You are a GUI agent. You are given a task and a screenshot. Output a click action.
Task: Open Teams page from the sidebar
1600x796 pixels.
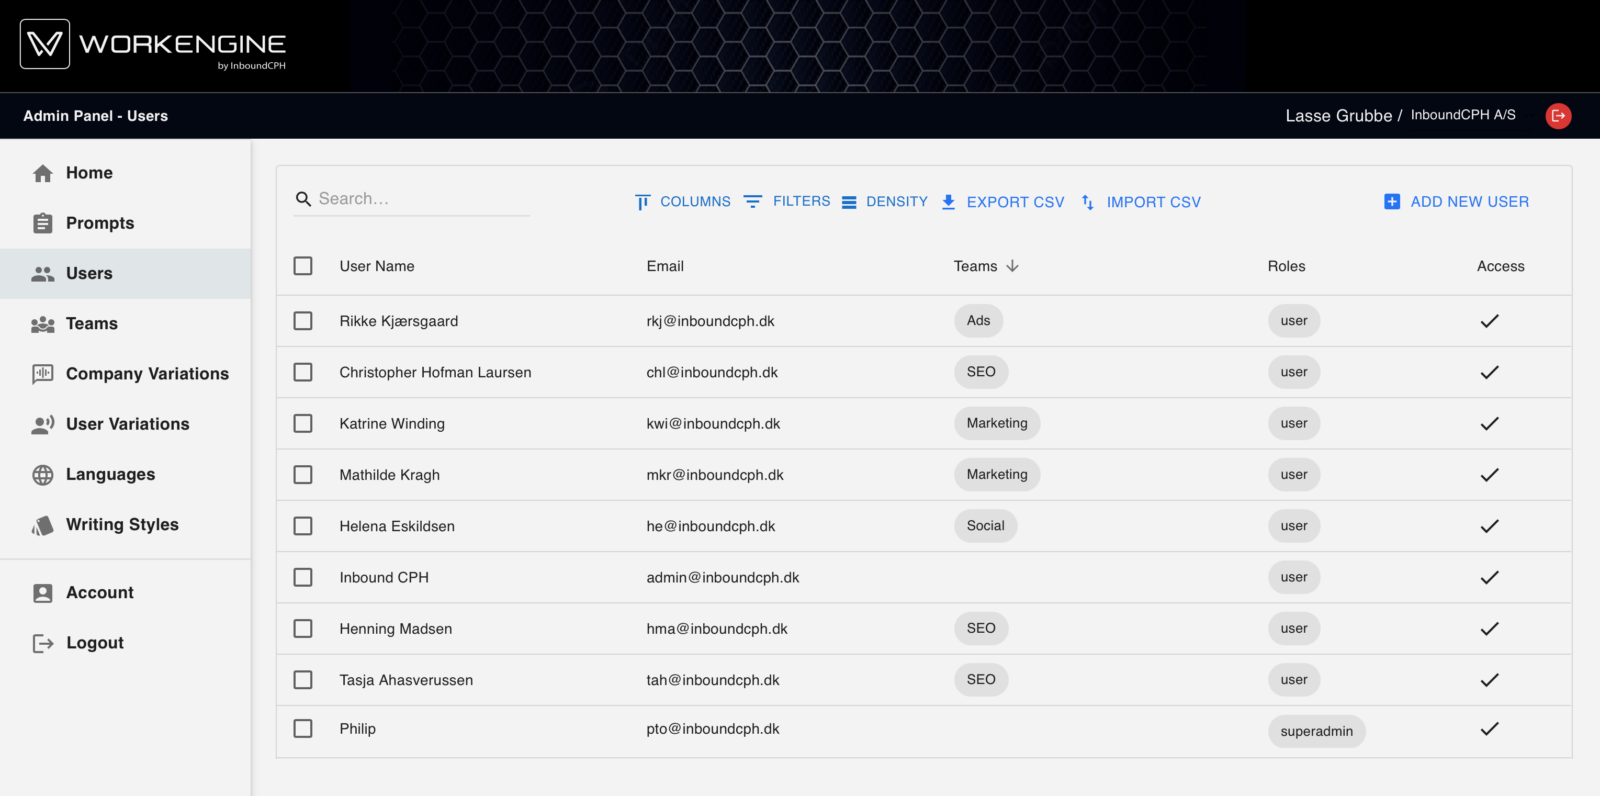91,324
